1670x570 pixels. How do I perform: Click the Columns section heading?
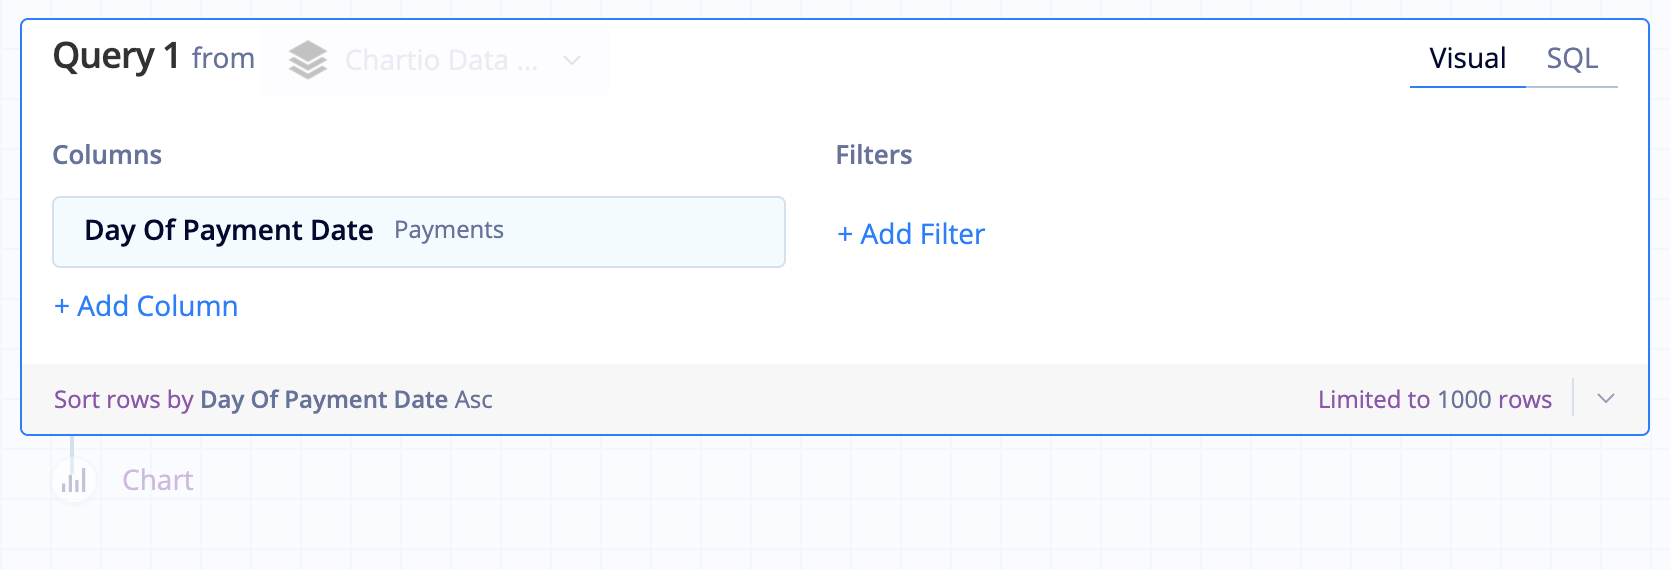(x=107, y=155)
